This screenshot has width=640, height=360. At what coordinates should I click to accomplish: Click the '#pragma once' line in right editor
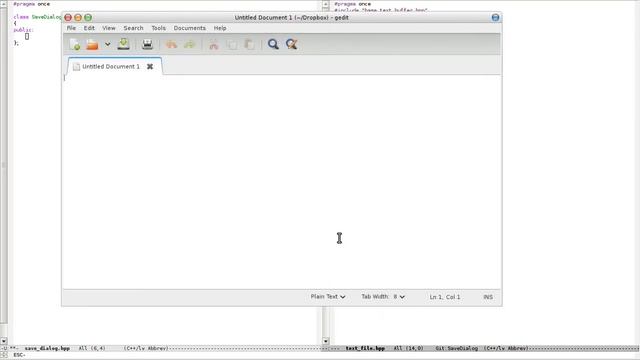tap(352, 4)
